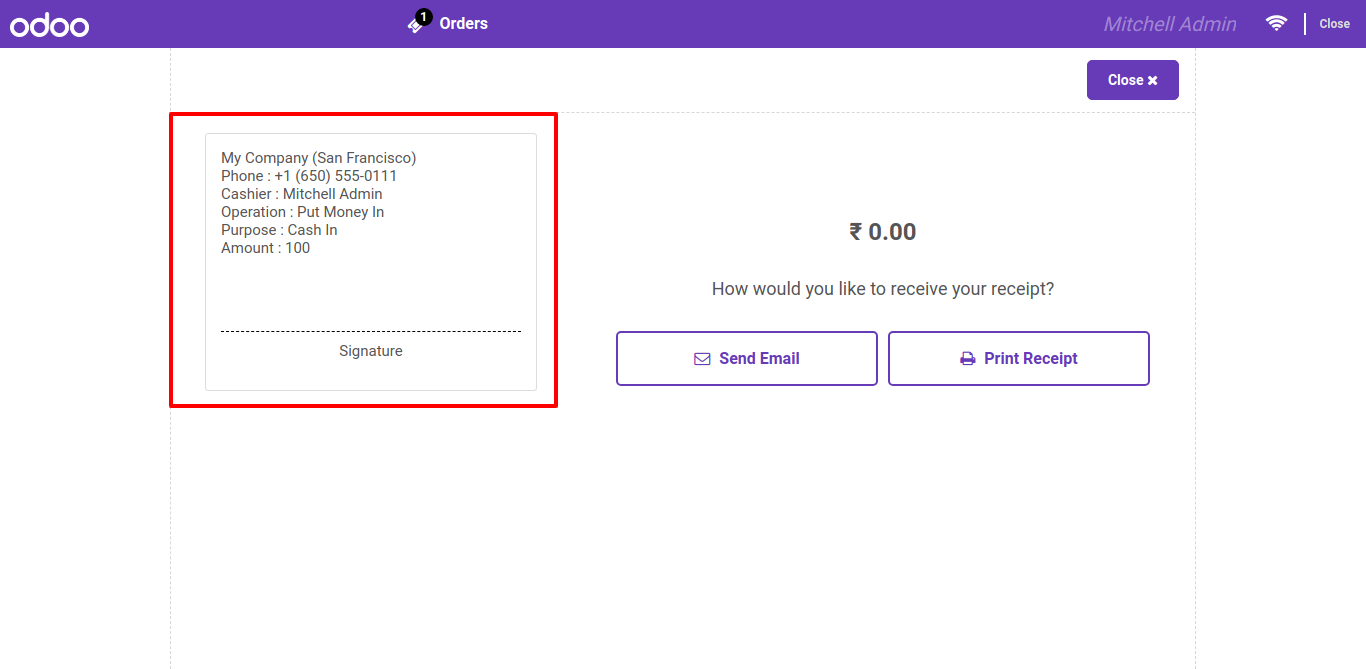Viewport: 1366px width, 669px height.
Task: Print the receipt
Action: [1019, 358]
